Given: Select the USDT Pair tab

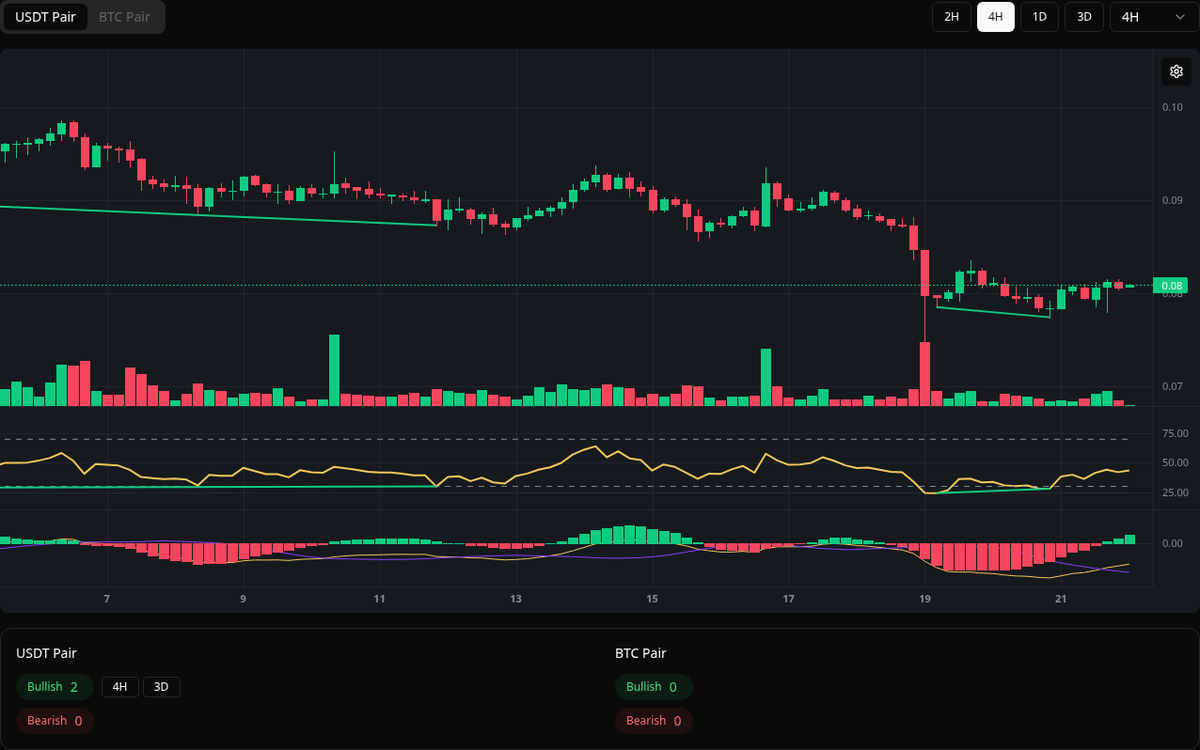Looking at the screenshot, I should click(x=45, y=17).
